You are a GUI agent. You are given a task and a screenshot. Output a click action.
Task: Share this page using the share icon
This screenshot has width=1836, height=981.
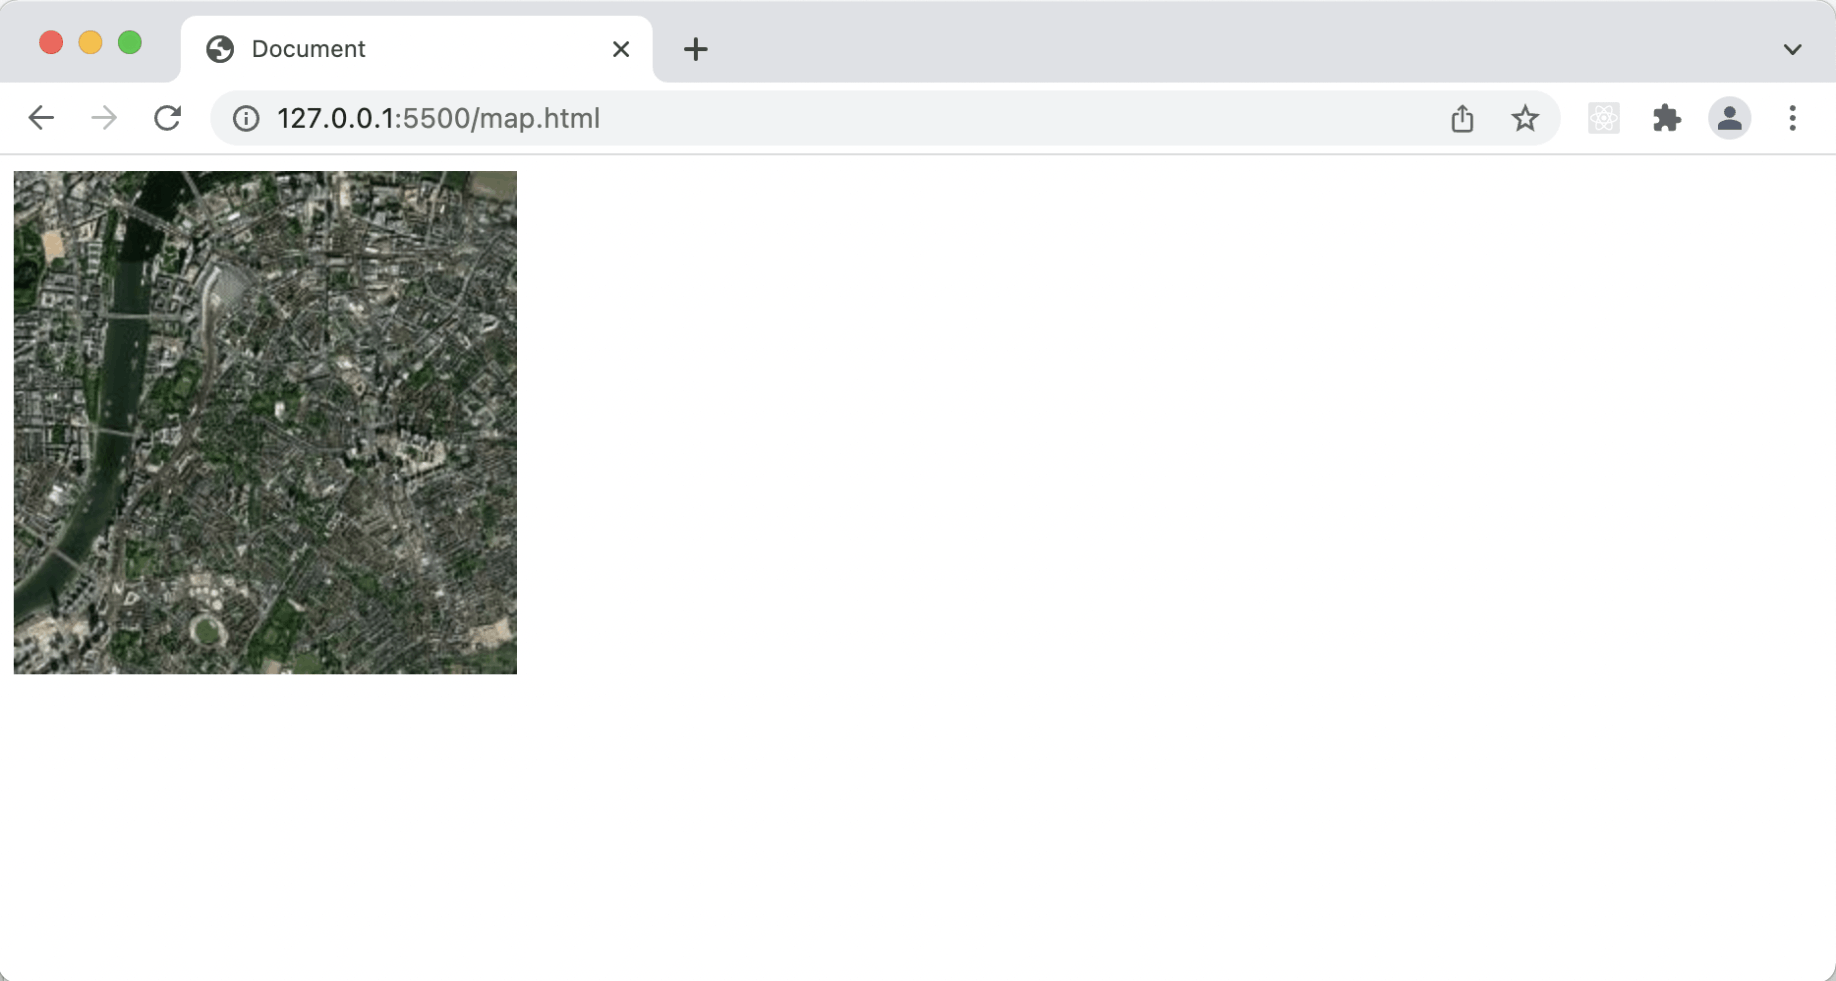pos(1462,118)
